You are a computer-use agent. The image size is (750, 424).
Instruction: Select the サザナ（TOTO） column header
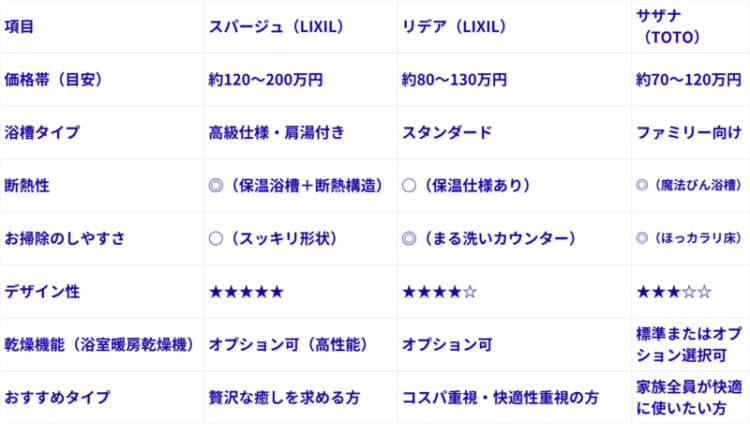674,27
